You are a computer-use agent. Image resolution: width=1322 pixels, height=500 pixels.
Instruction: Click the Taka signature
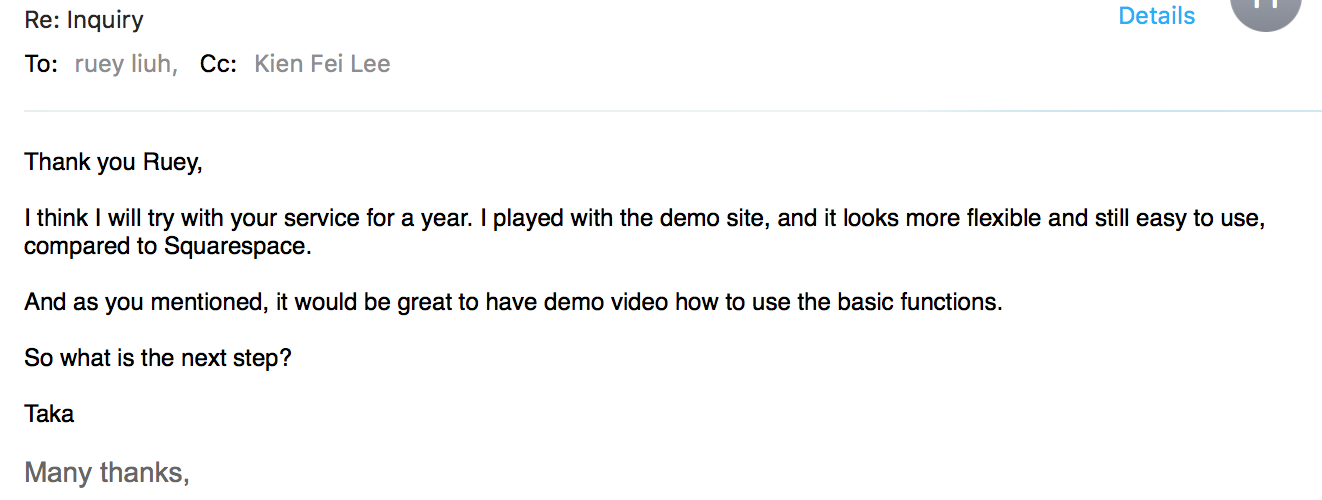[x=49, y=413]
